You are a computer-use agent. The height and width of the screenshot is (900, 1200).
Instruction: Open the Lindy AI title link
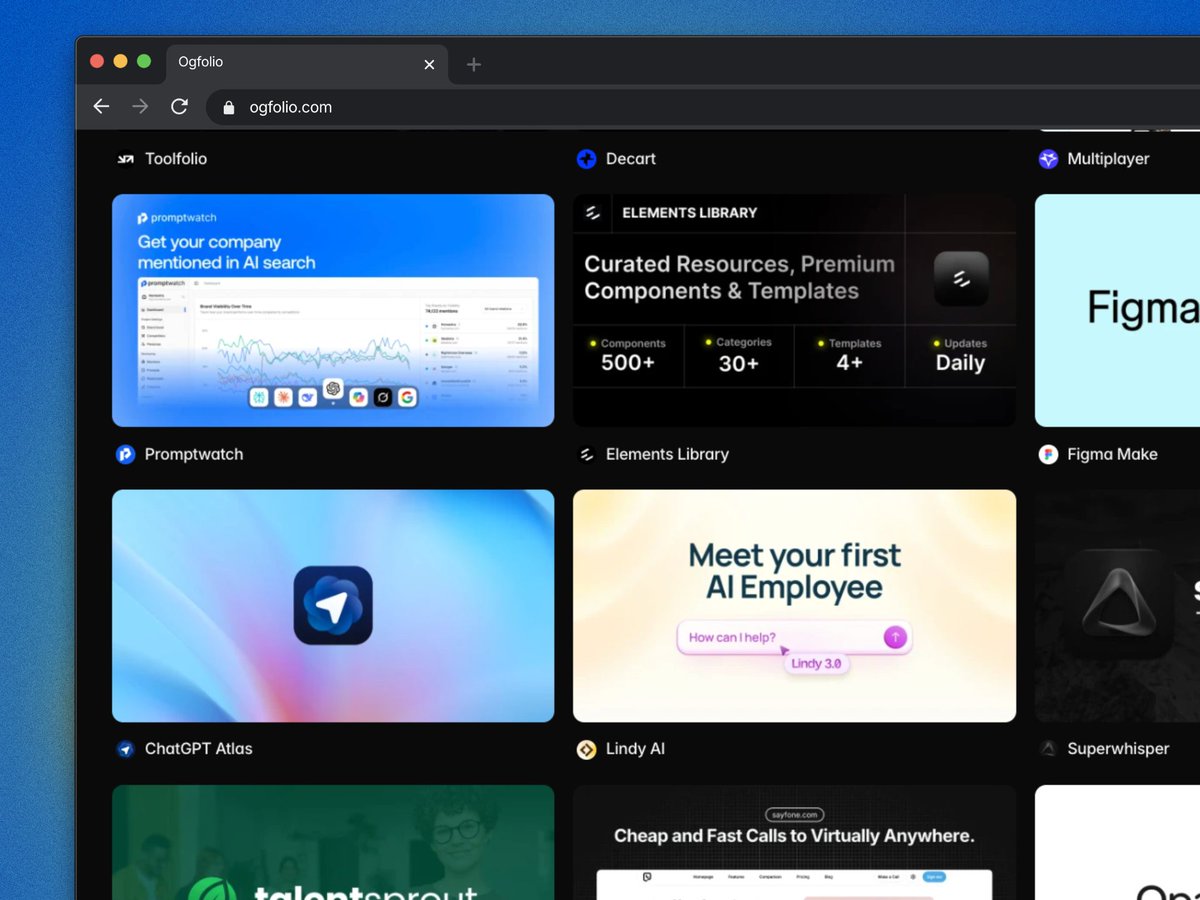(x=635, y=749)
